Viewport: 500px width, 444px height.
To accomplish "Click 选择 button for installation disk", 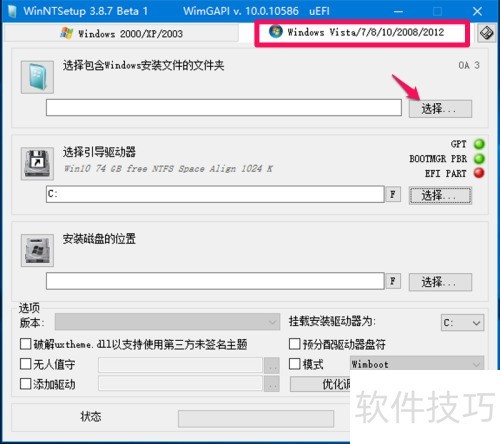I will (x=440, y=282).
